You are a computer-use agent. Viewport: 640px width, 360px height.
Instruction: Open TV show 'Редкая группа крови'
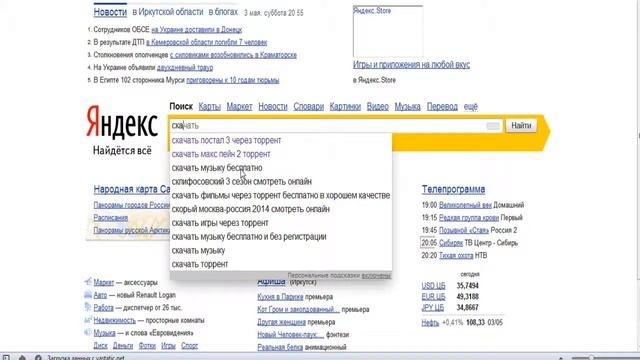469,218
